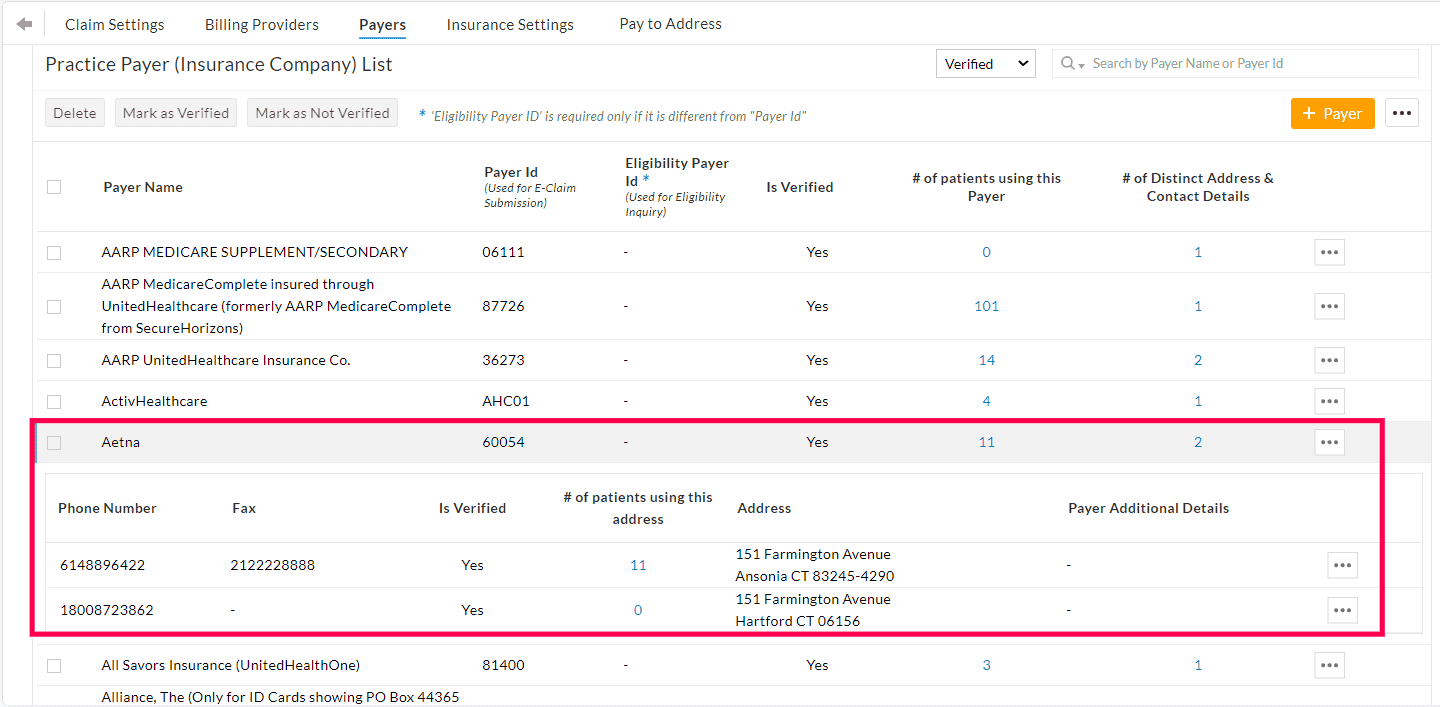Open menu for the Ansonia address row

(1342, 565)
